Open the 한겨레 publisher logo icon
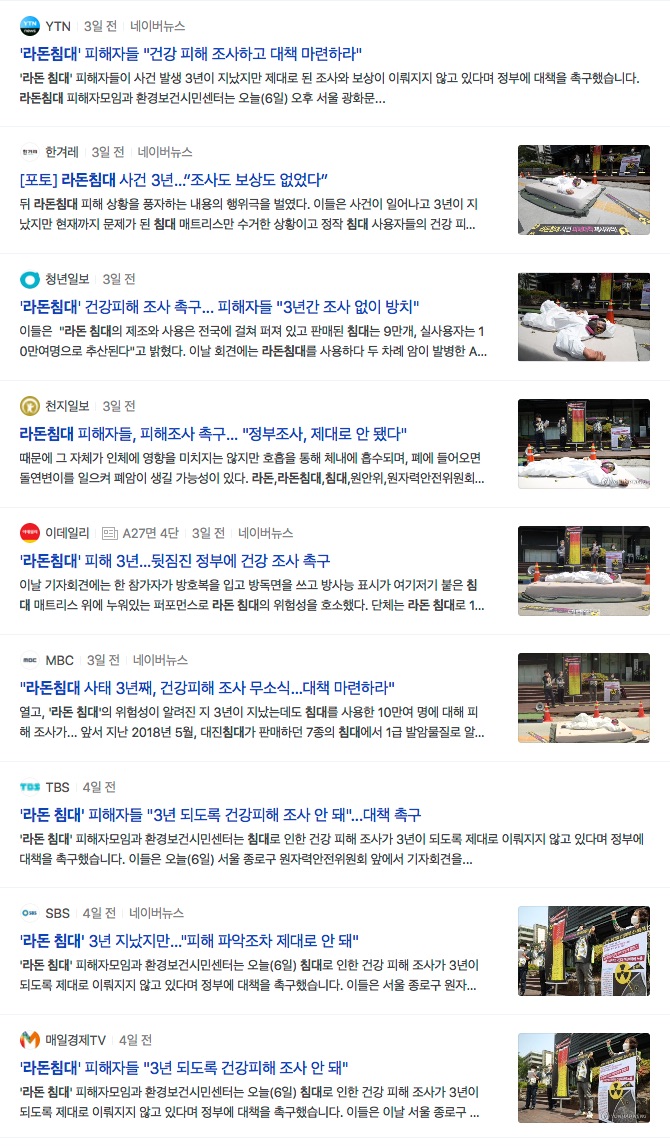The width and height of the screenshot is (670, 1148). click(29, 152)
